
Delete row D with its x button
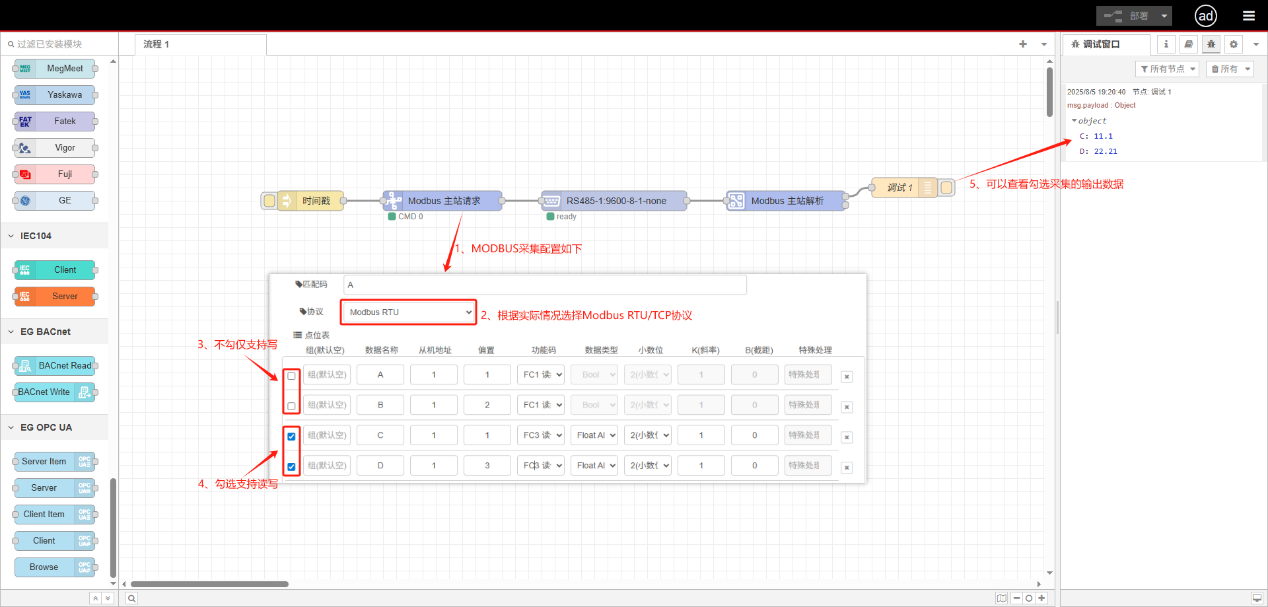[x=846, y=467]
